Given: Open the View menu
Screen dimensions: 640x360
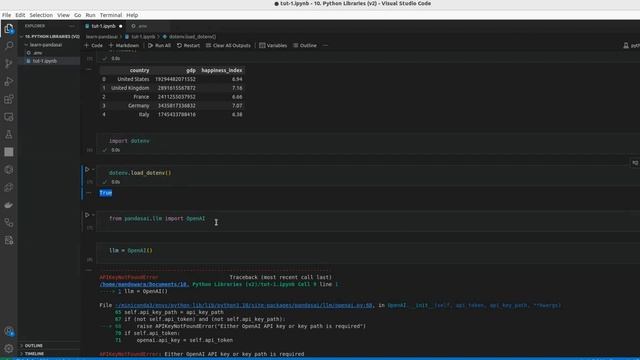Looking at the screenshot, I should (x=63, y=15).
